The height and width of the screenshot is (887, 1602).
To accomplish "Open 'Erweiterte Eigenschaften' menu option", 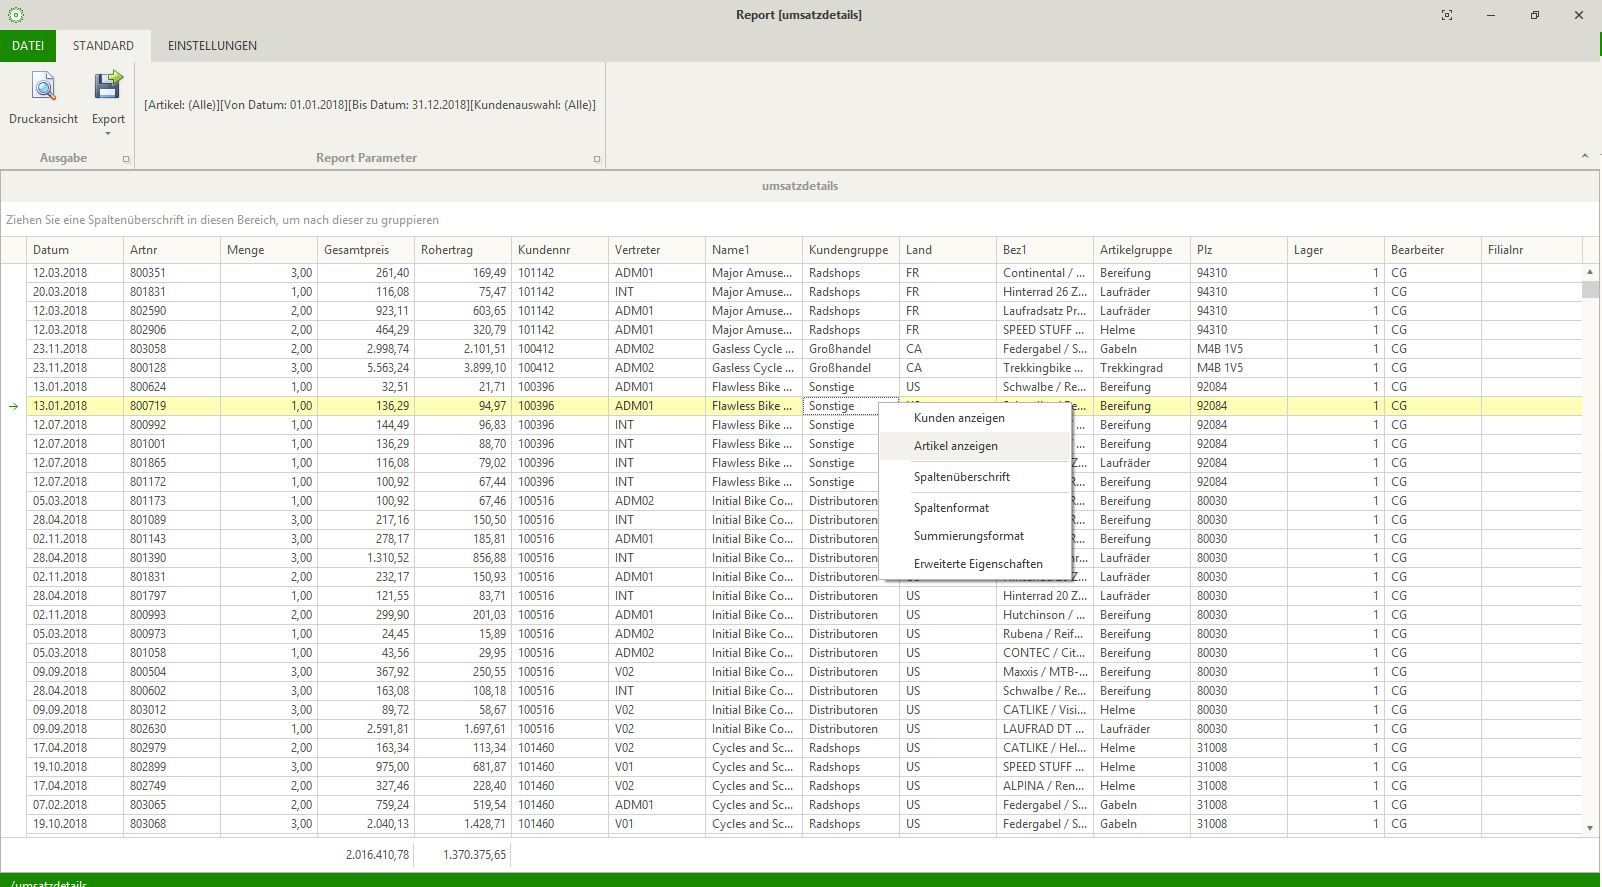I will click(977, 564).
